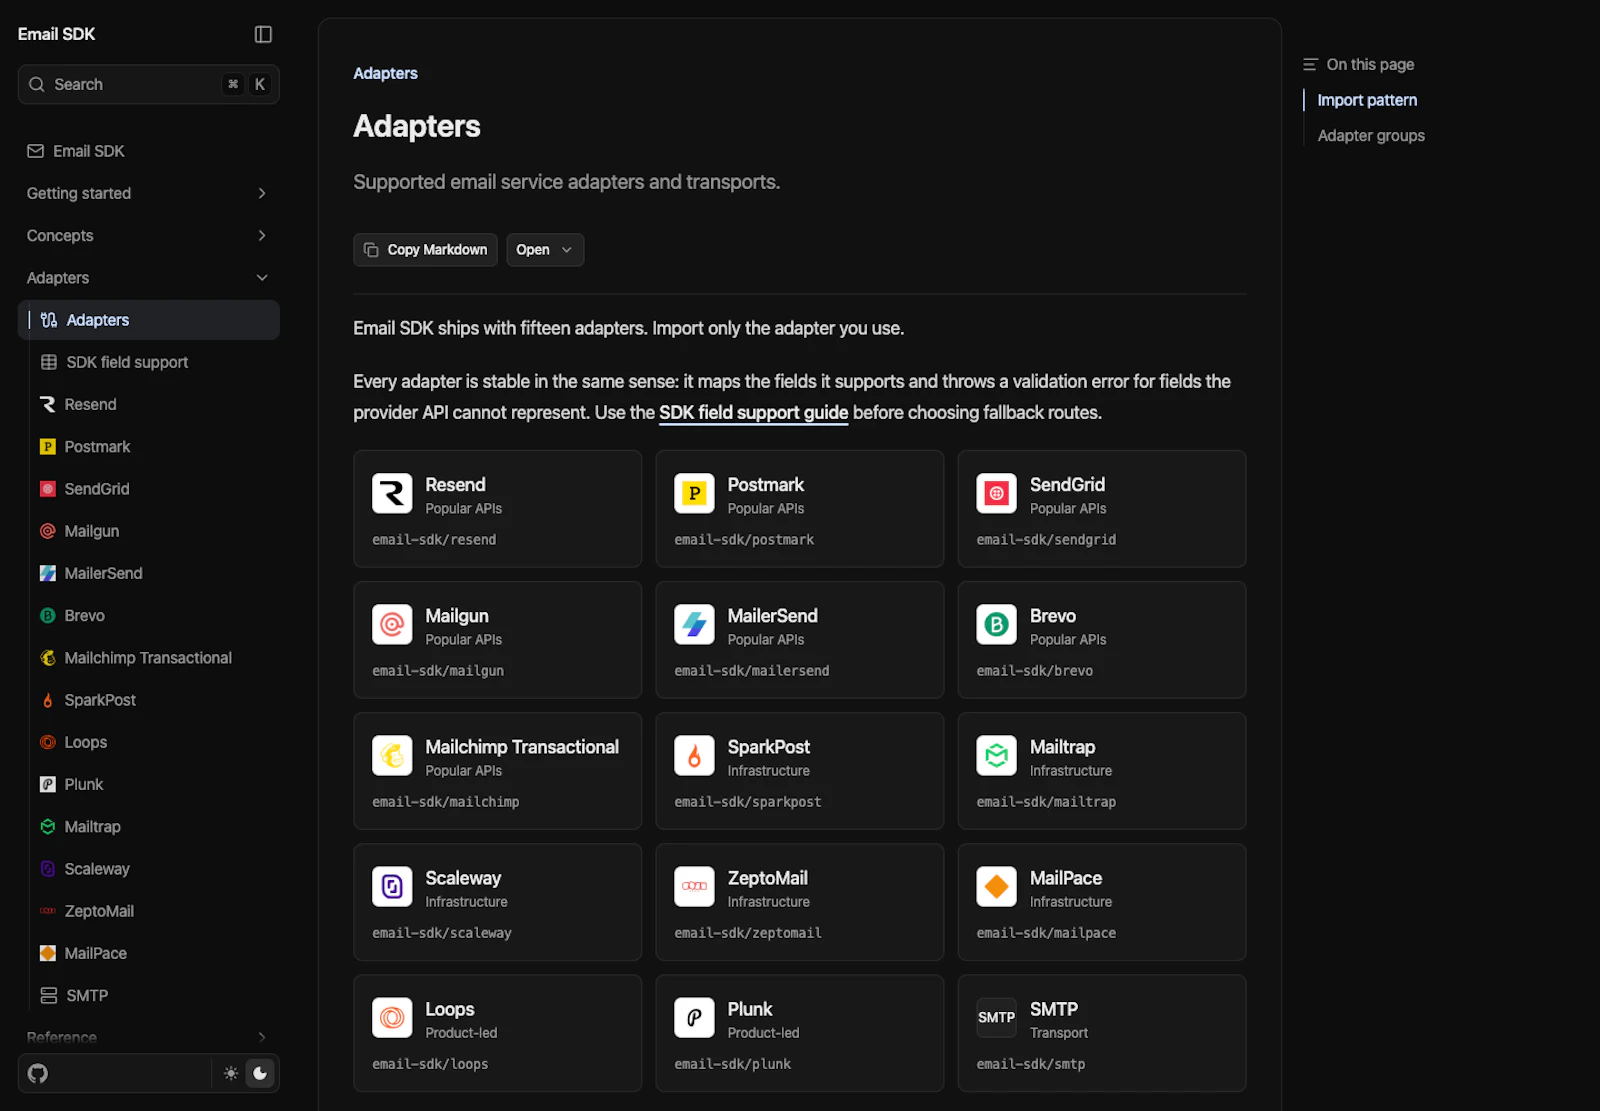Click the Loops logo in card grid

392,1017
